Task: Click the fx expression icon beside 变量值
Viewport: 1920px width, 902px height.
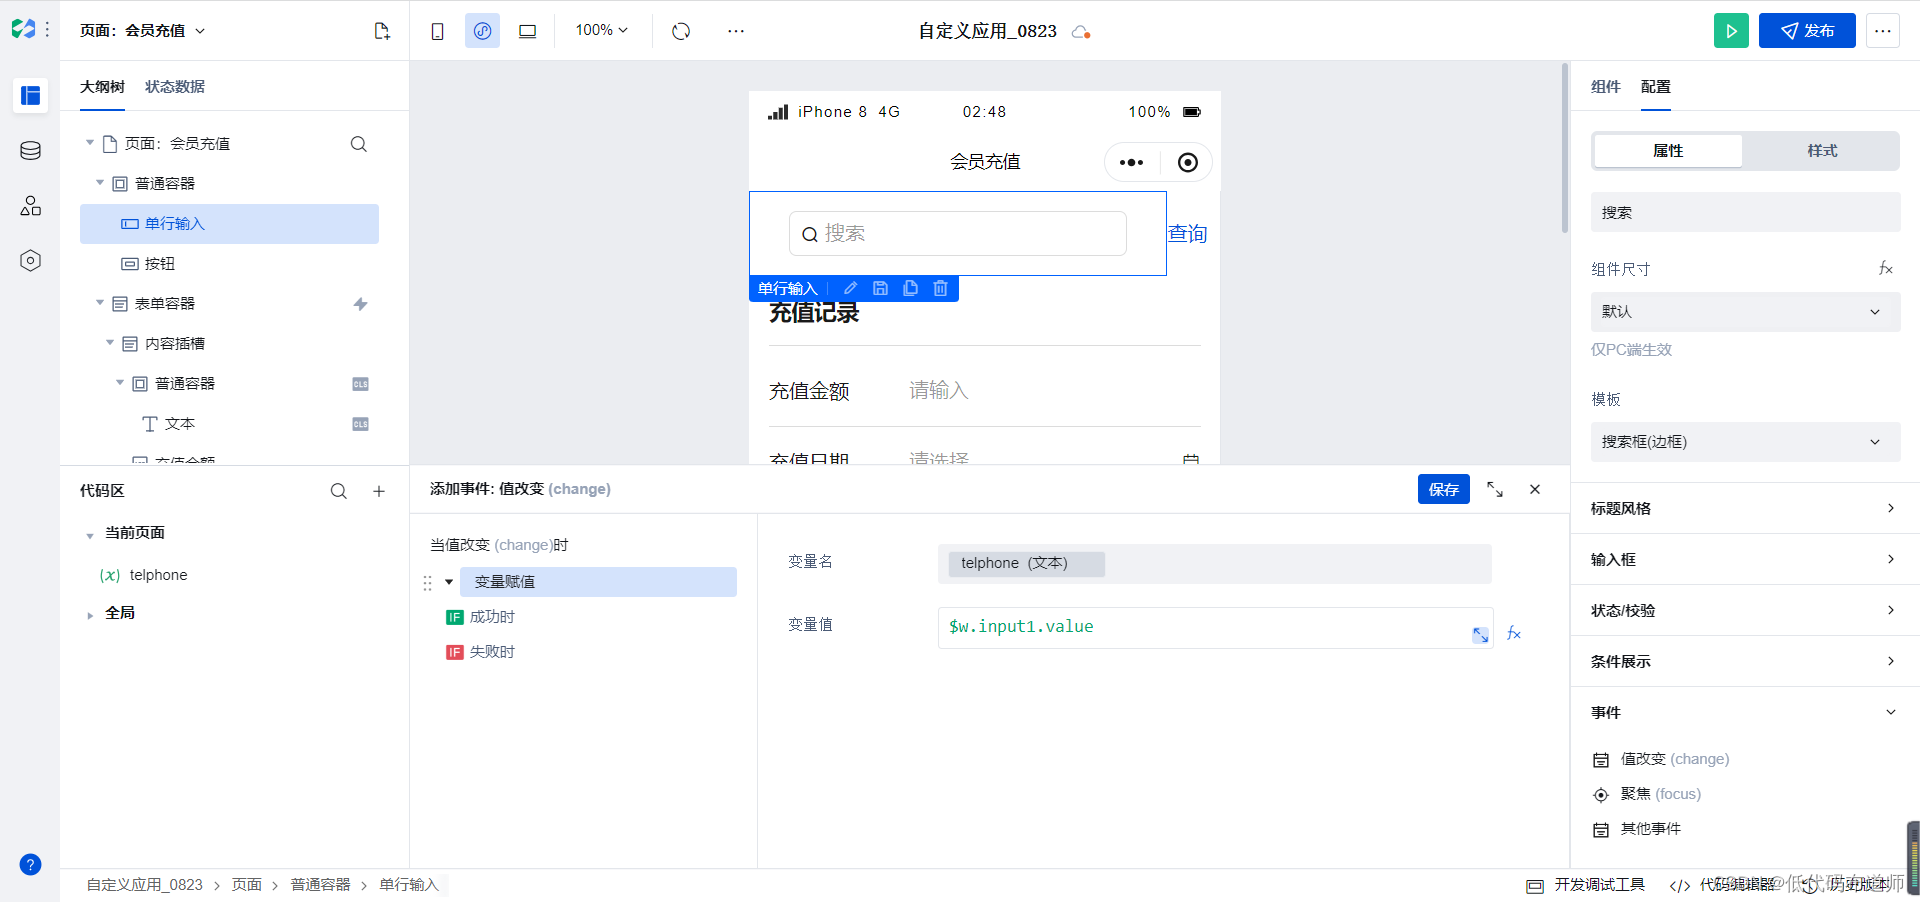Action: coord(1514,633)
